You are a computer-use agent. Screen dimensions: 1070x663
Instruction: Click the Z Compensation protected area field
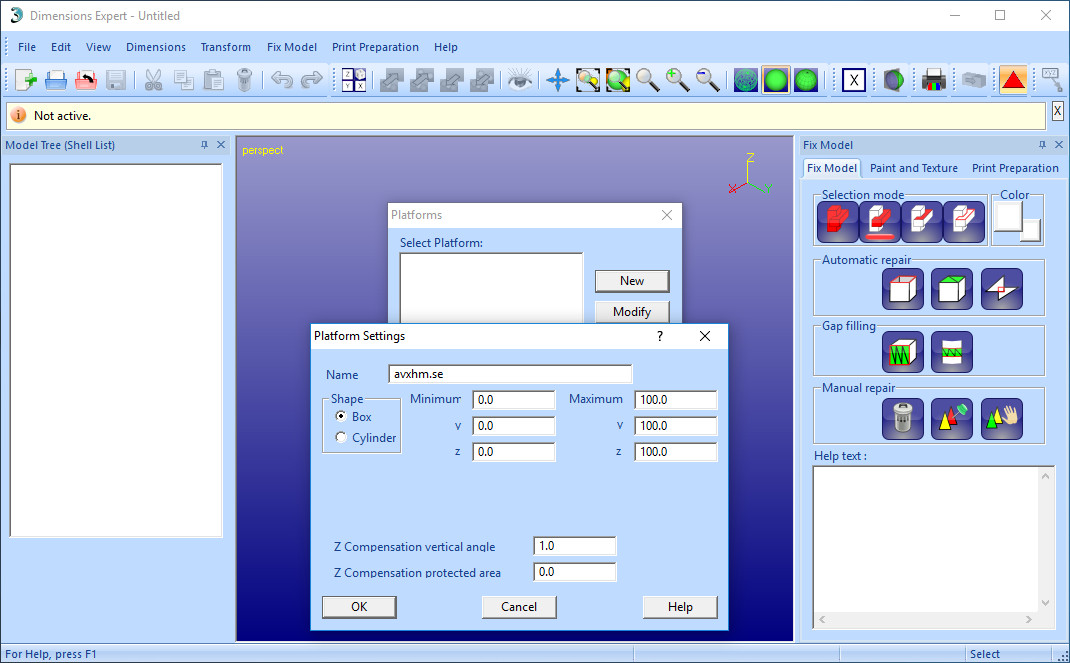click(x=575, y=572)
